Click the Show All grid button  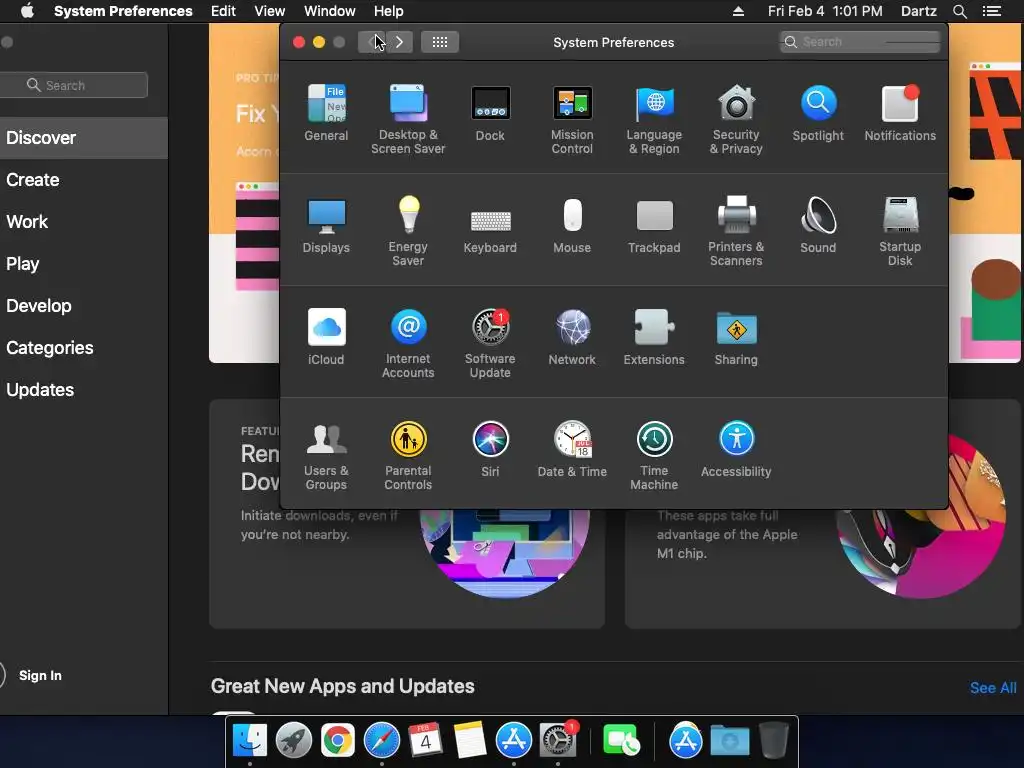pos(440,42)
